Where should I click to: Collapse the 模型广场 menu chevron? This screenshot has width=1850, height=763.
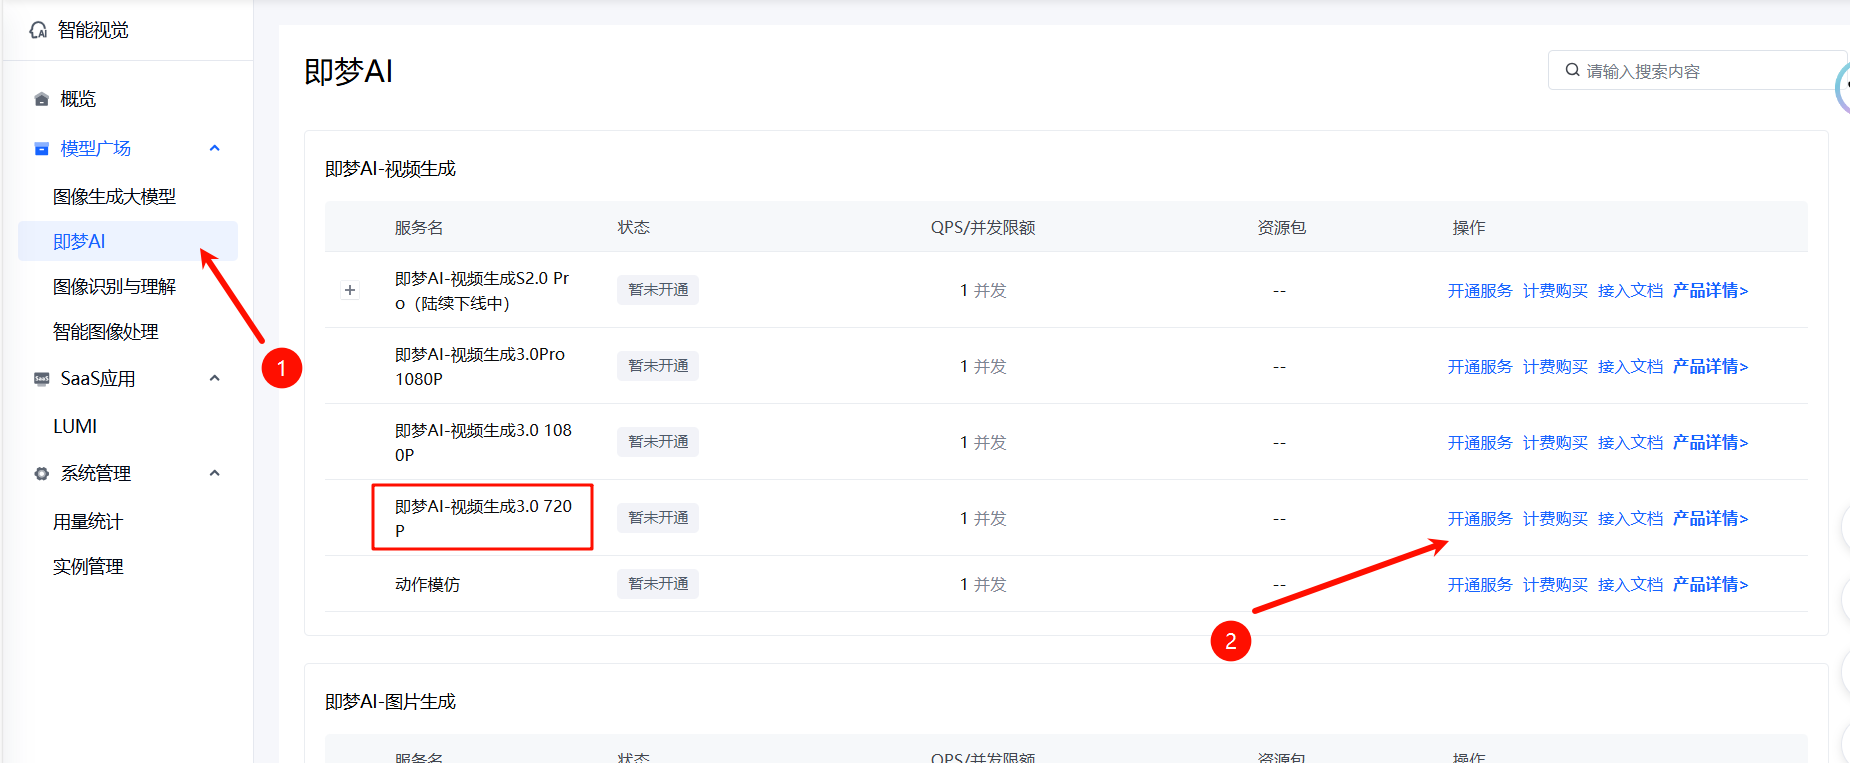tap(214, 148)
